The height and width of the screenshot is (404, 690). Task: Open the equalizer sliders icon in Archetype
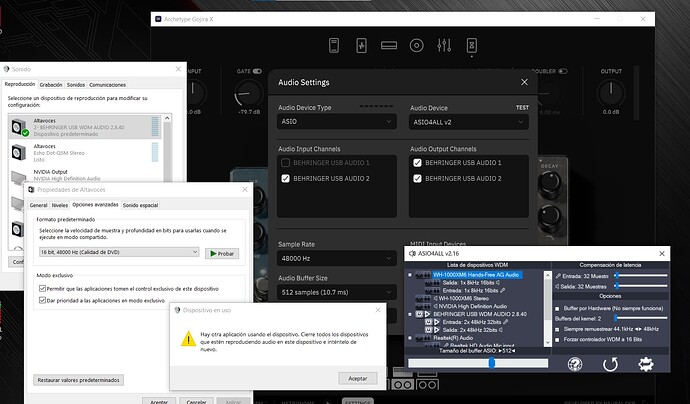[444, 45]
